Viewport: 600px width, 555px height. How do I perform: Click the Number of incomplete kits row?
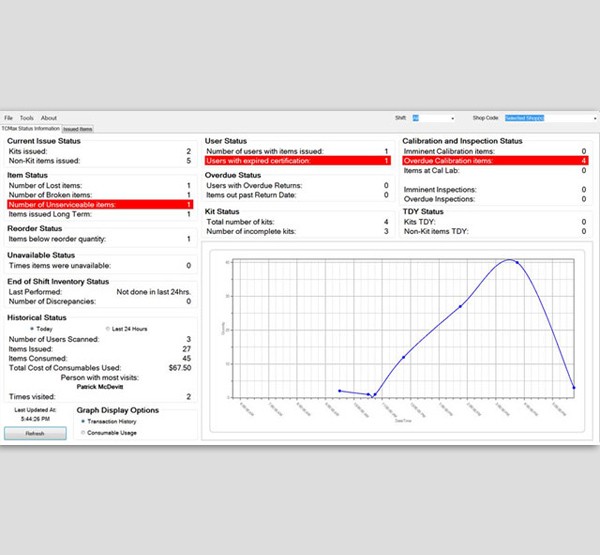(x=296, y=231)
